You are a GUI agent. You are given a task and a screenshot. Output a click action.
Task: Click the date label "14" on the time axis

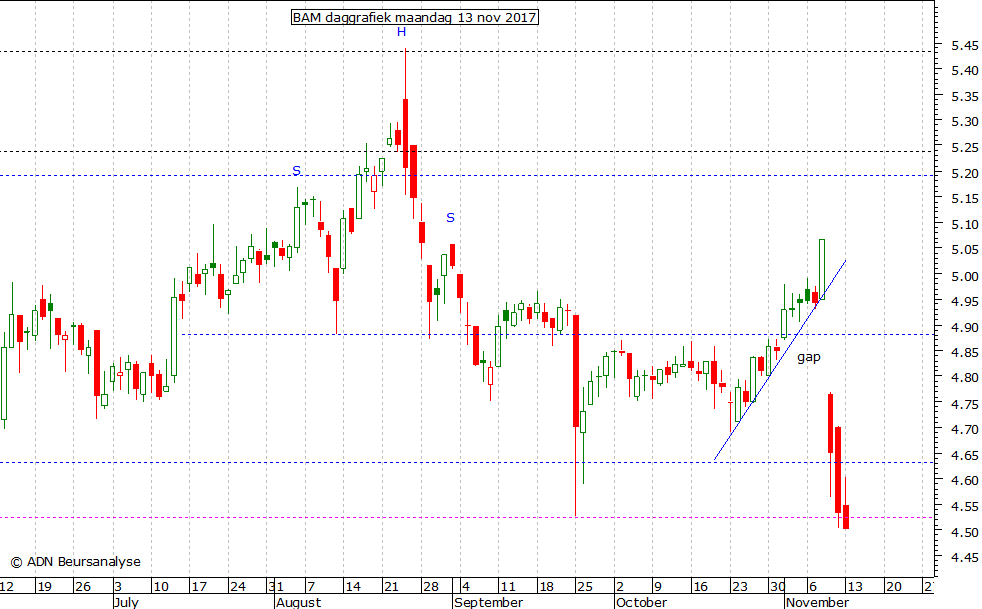click(x=353, y=587)
